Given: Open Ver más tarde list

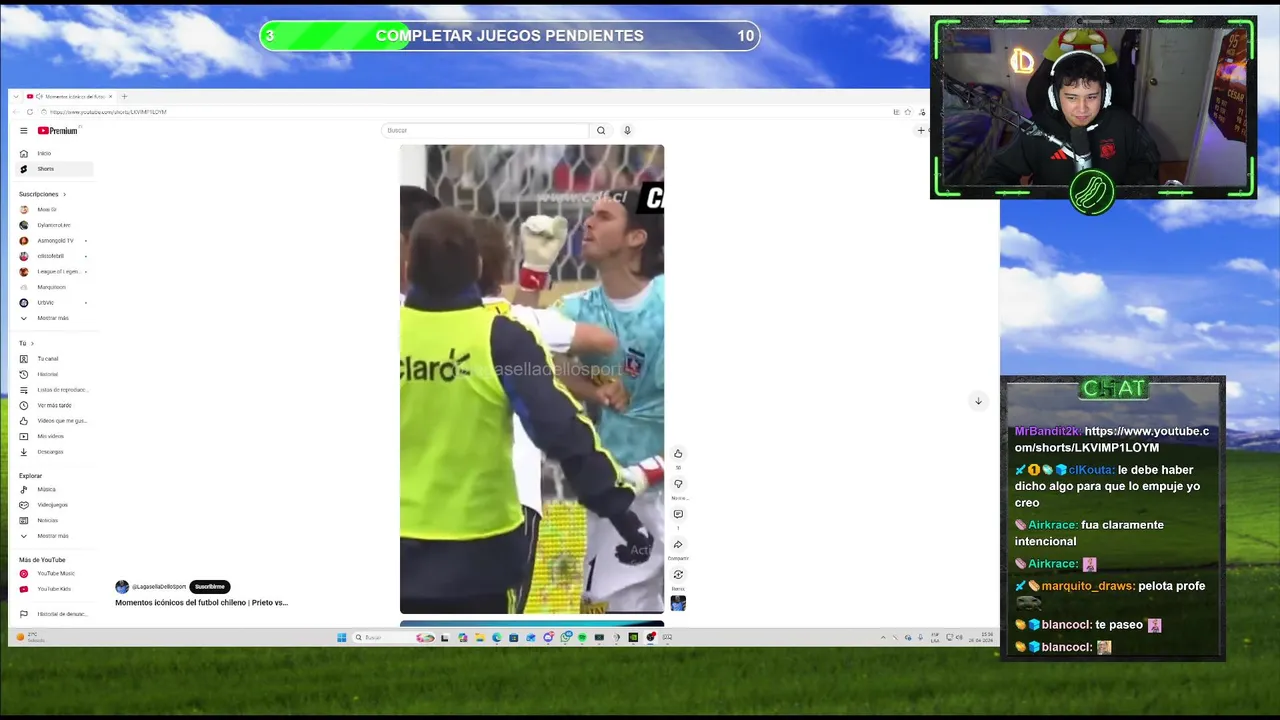Looking at the screenshot, I should pos(55,405).
